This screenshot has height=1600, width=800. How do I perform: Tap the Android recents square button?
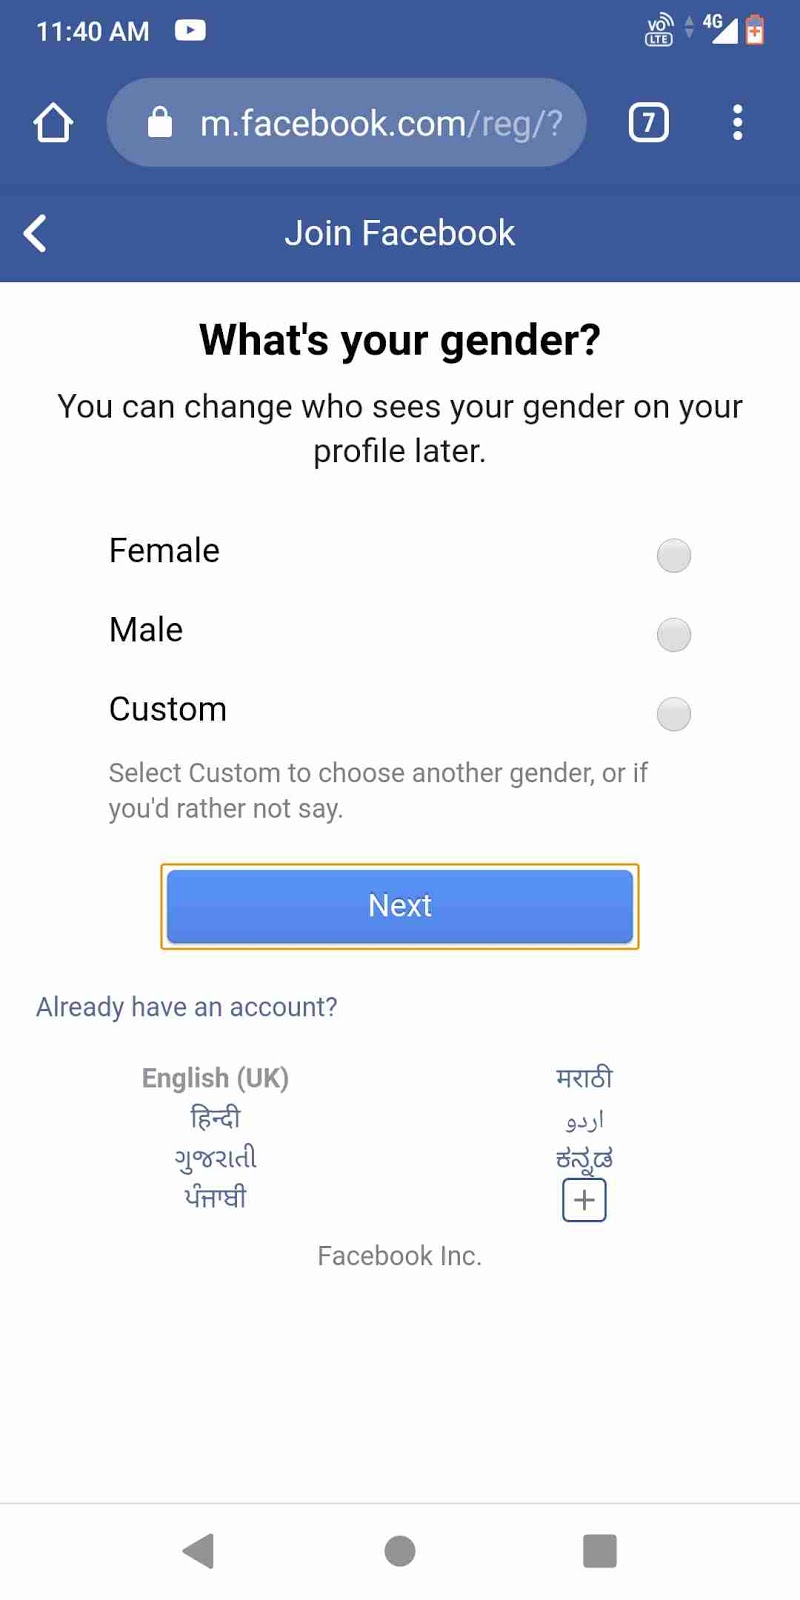tap(599, 1551)
